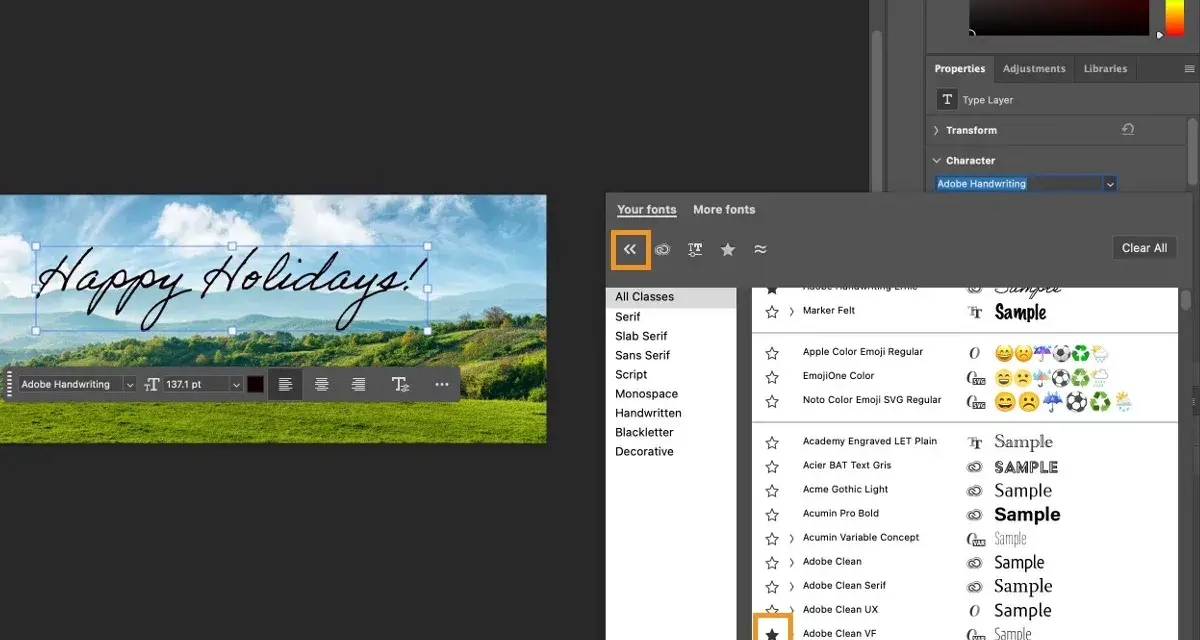Click the Clear All button

click(1144, 248)
